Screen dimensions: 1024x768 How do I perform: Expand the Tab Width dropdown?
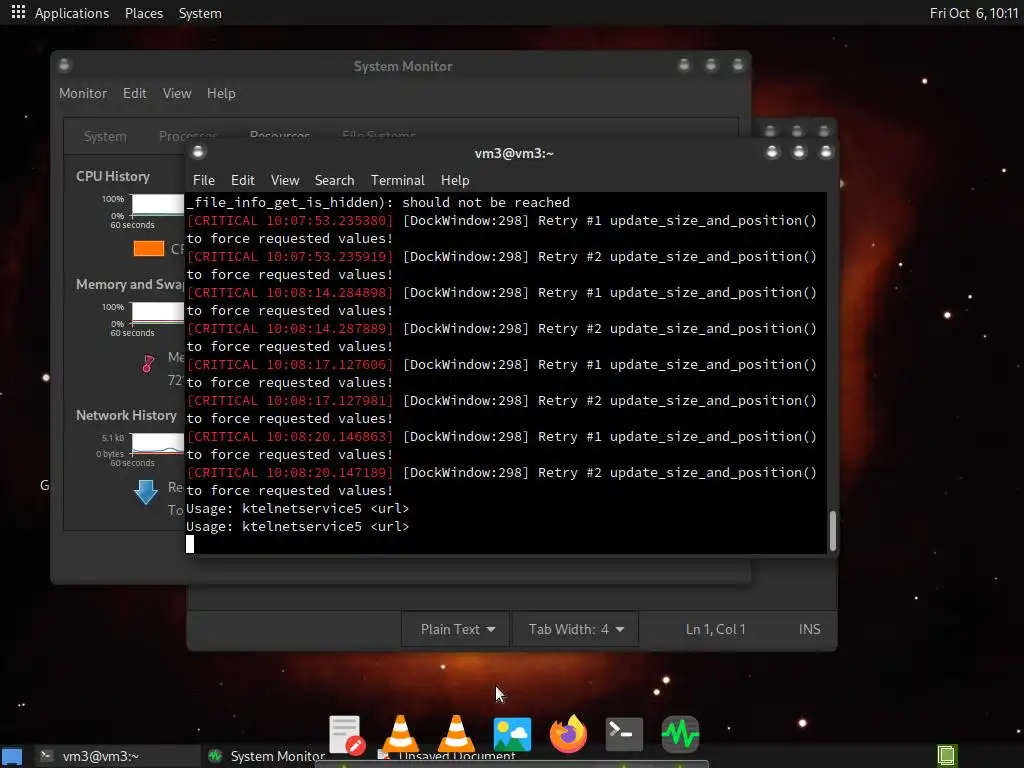(x=576, y=629)
